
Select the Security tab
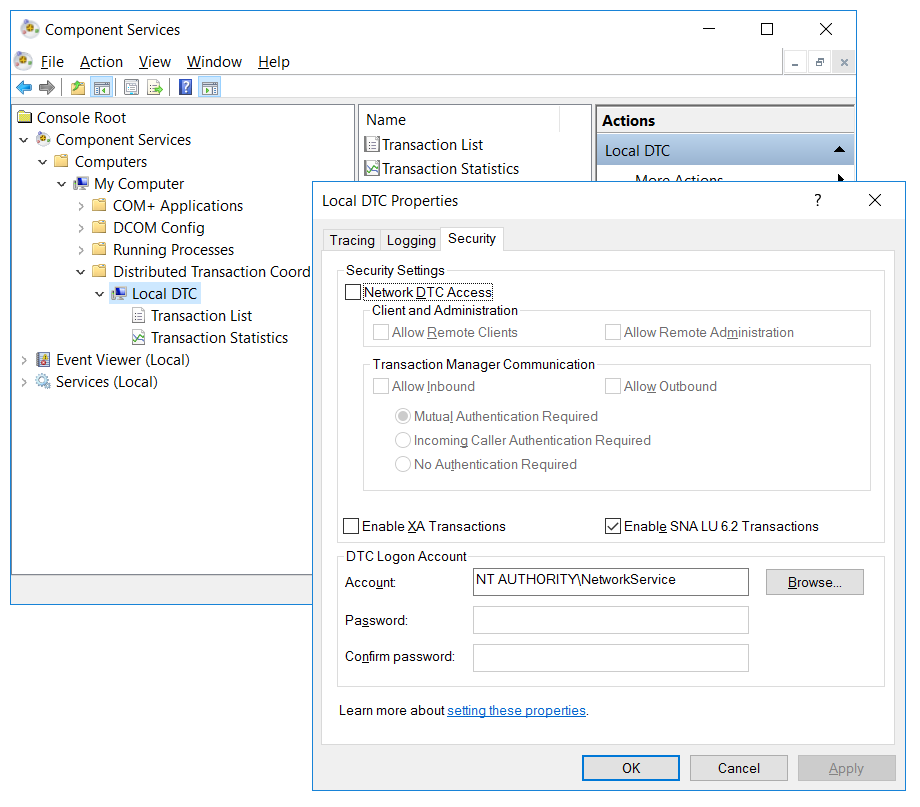[x=472, y=238]
